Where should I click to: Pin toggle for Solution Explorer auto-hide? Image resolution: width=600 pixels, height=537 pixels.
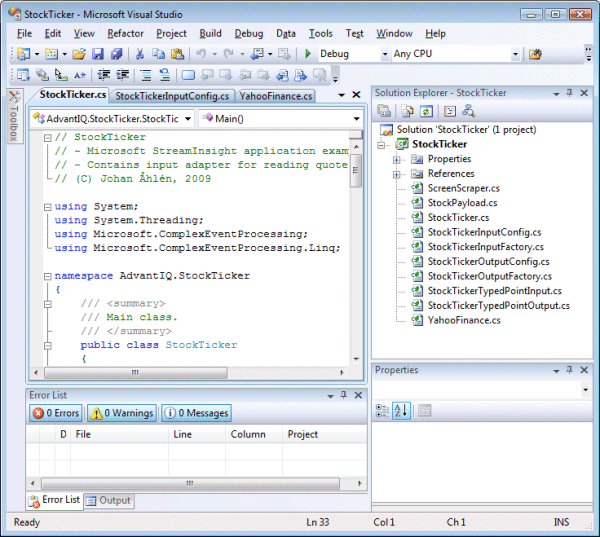[x=570, y=93]
